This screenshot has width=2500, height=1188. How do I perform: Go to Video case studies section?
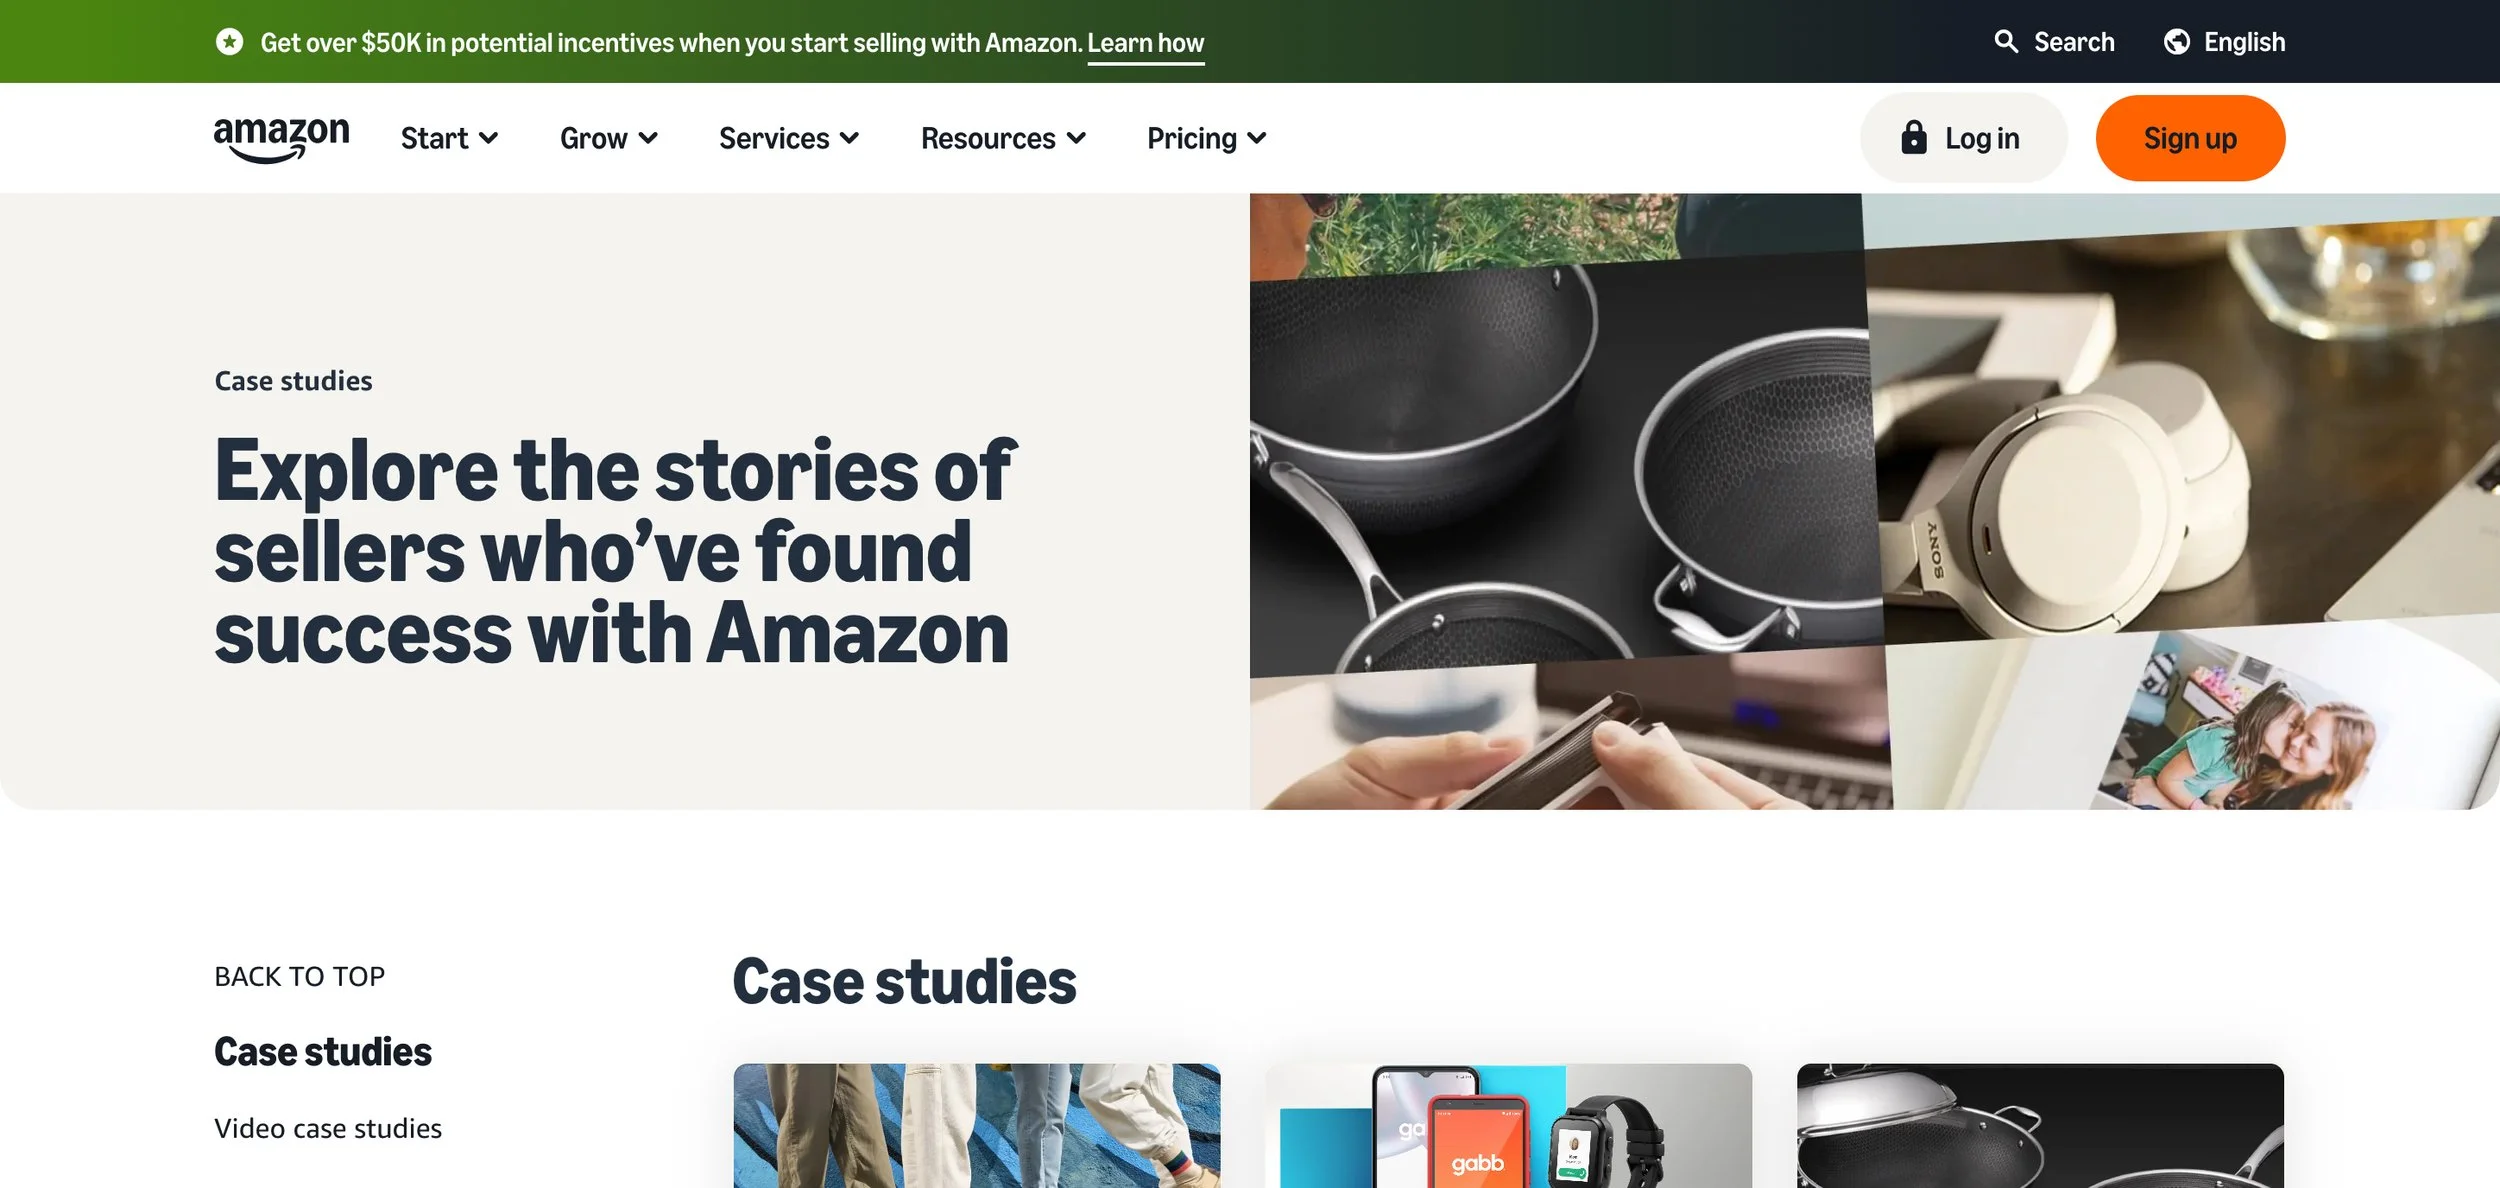coord(328,1128)
